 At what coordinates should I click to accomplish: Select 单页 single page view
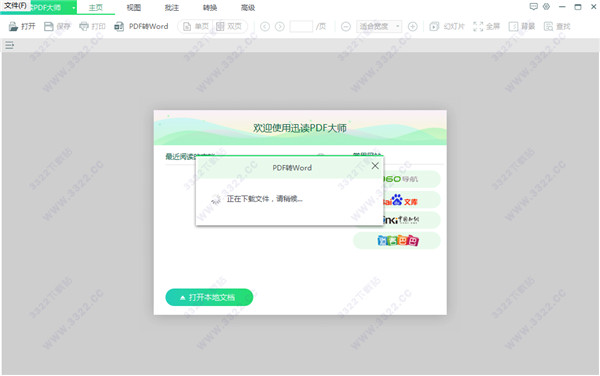point(196,26)
